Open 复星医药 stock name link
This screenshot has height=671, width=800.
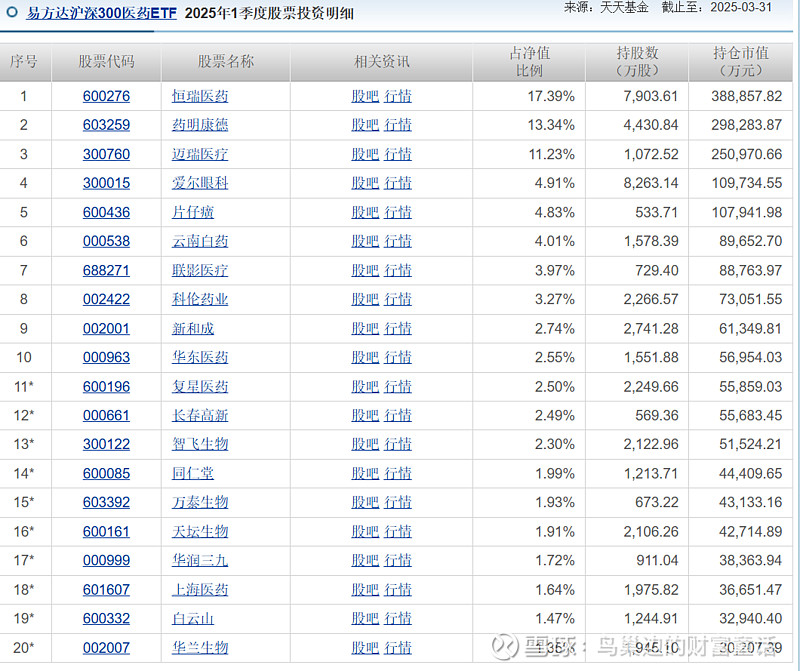pos(200,387)
